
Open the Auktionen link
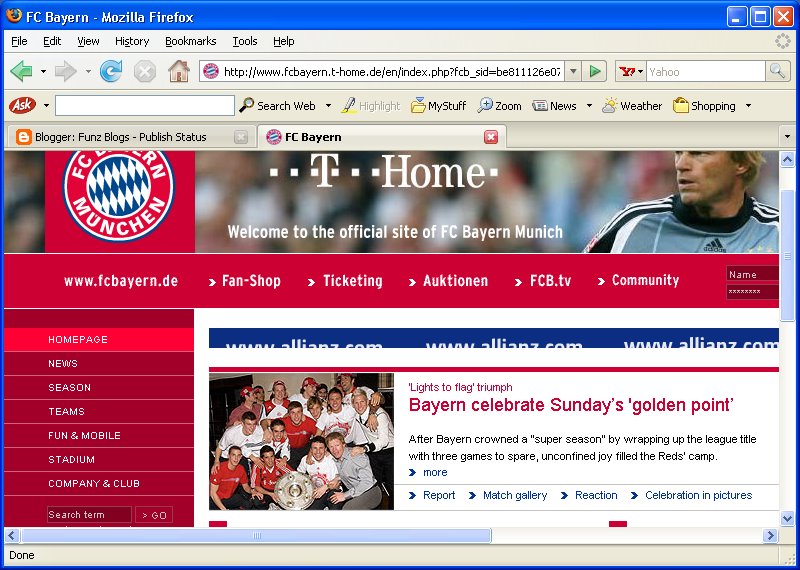[448, 281]
